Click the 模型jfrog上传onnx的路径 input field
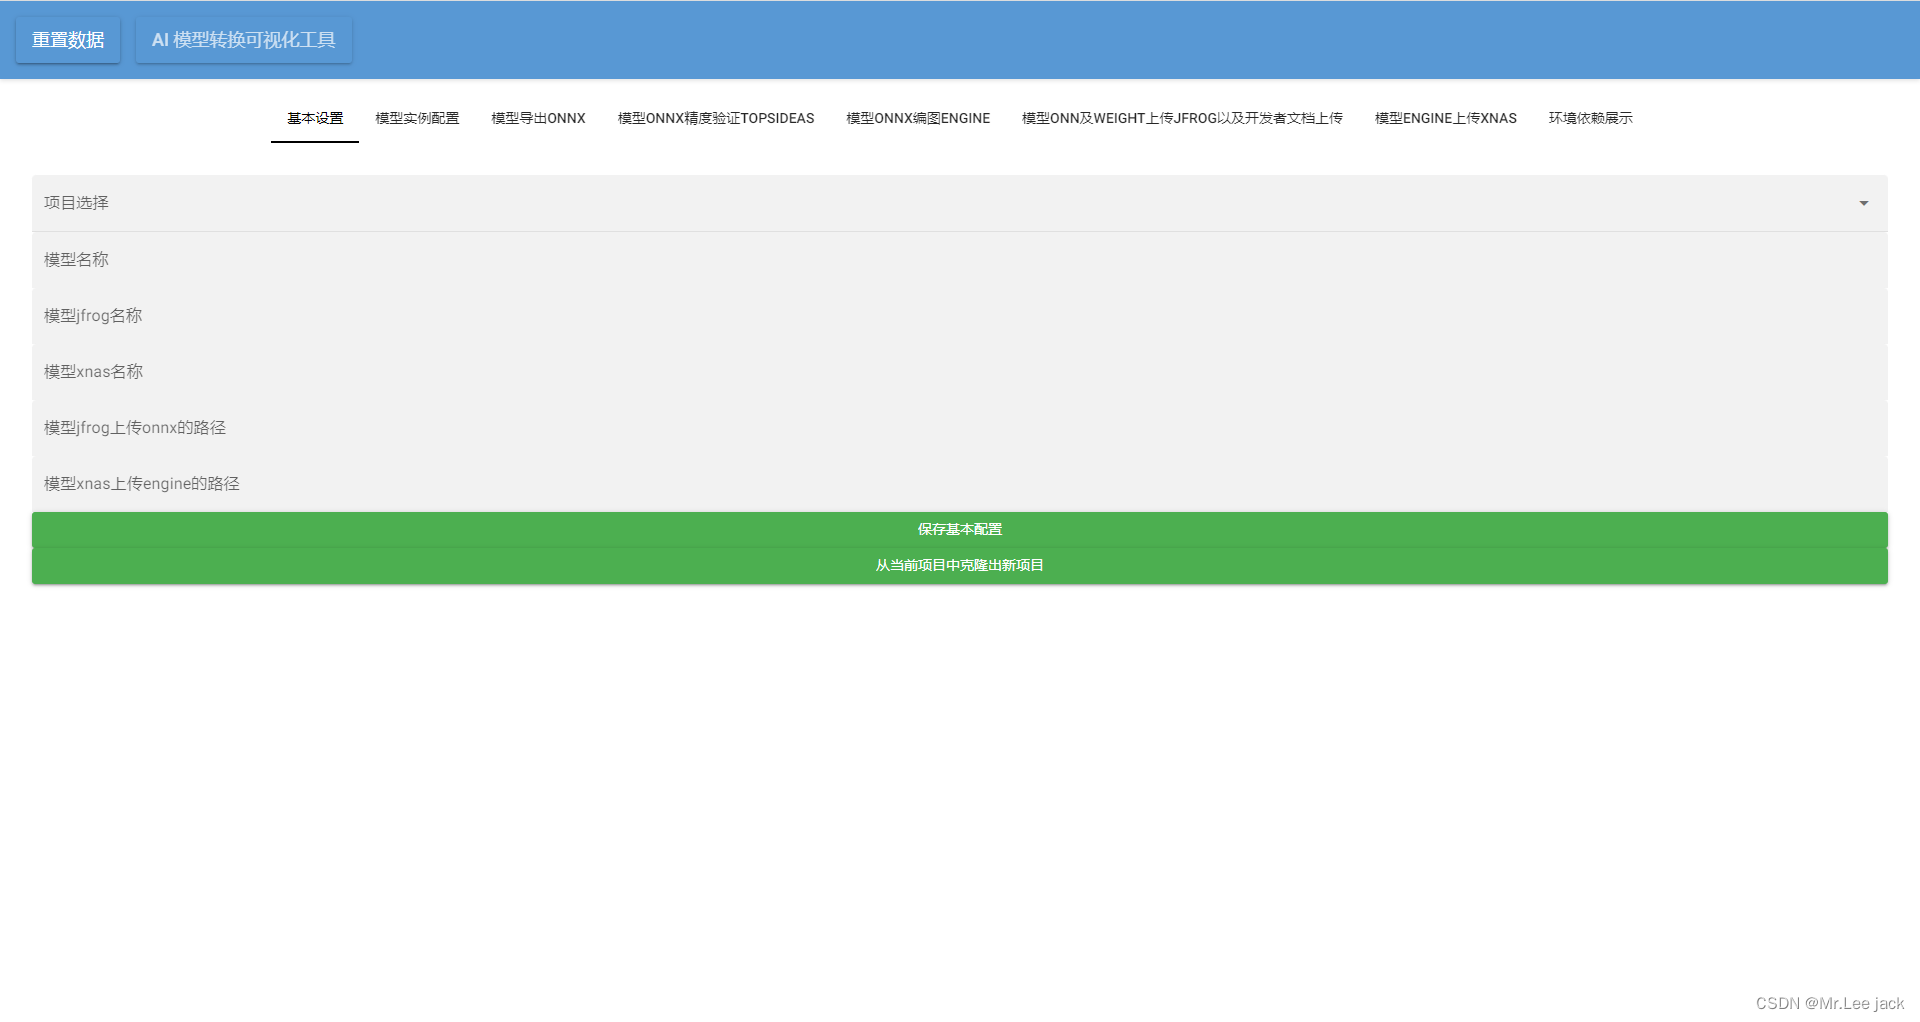Screen dimensions: 1920x1022 click(x=960, y=428)
